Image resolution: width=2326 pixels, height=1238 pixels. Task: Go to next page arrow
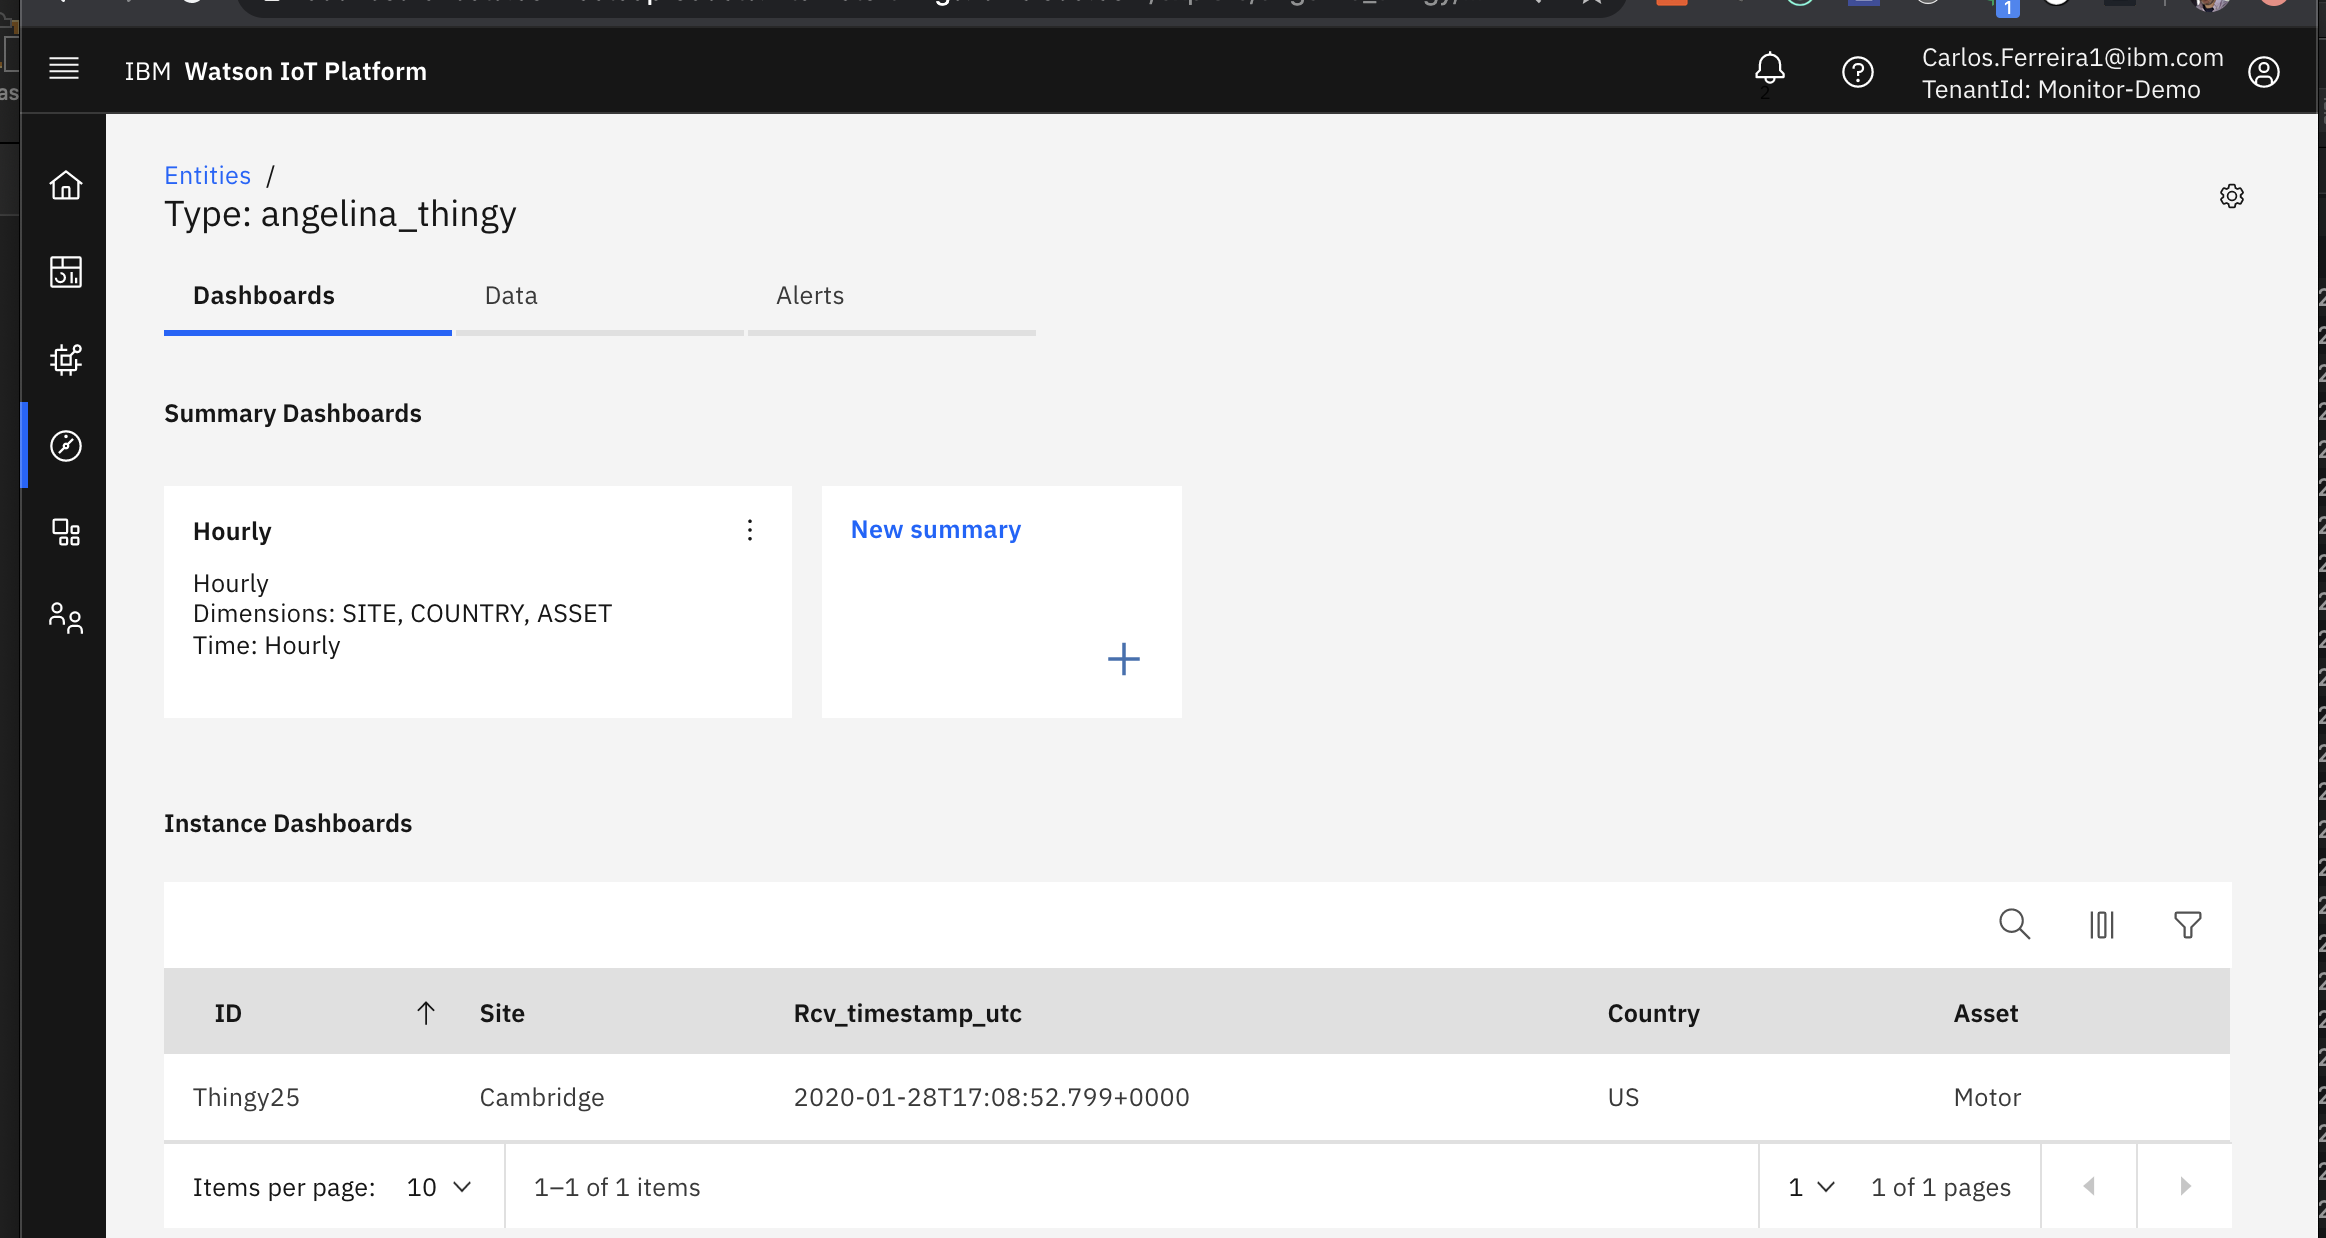point(2184,1186)
